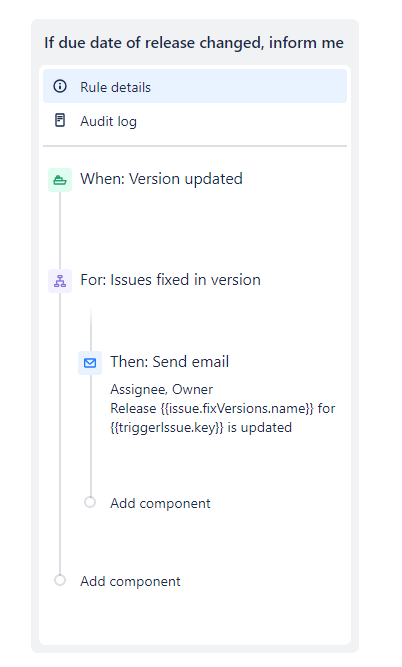Click the circle beside the bottom Add component
This screenshot has width=402, height=667.
pos(60,580)
